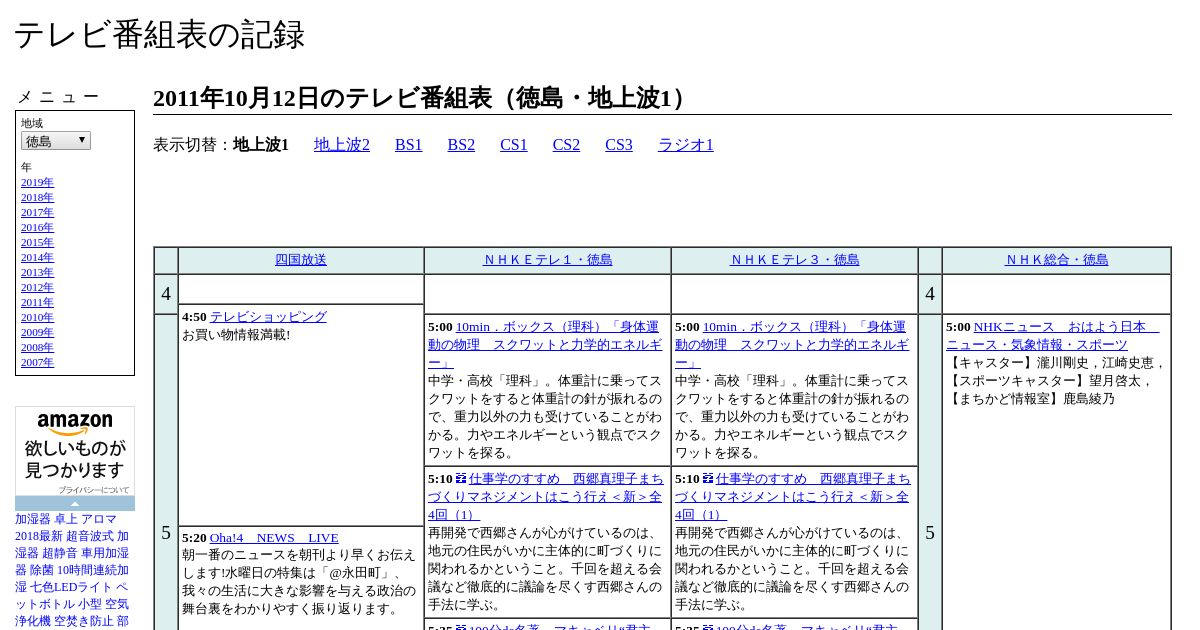Open the 2015年 archive link
The height and width of the screenshot is (630, 1200).
click(x=37, y=242)
